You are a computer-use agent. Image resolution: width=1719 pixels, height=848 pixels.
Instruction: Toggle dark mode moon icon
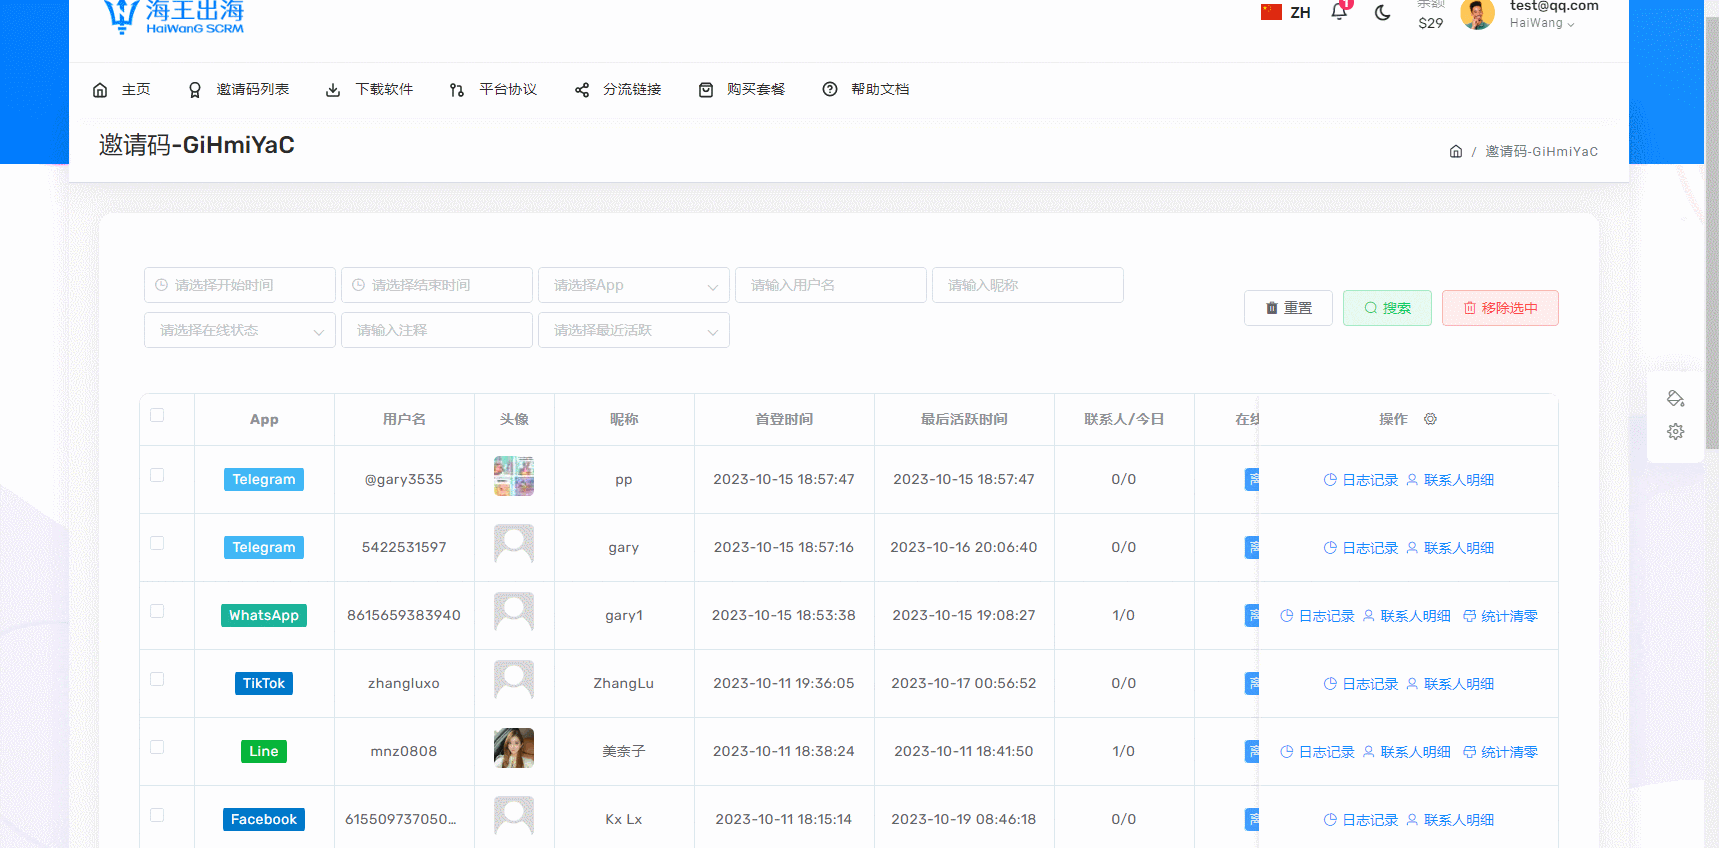pyautogui.click(x=1383, y=13)
